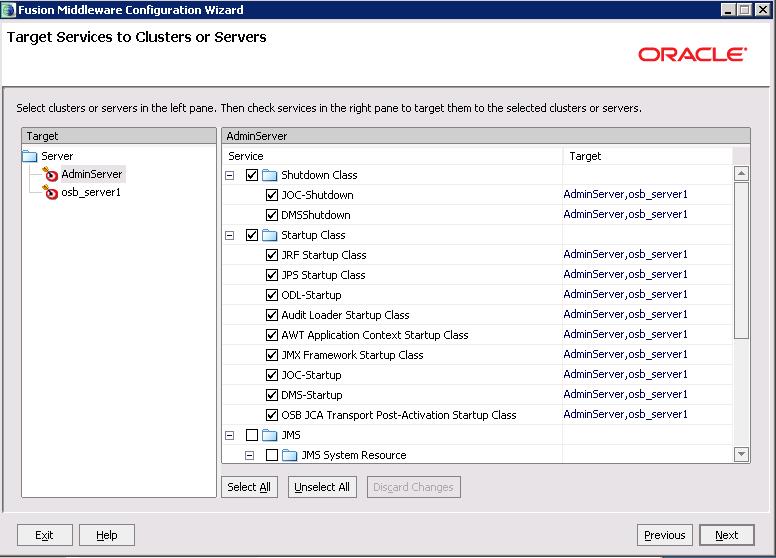The height and width of the screenshot is (558, 776).
Task: Uncheck the JOC-Startup checkbox
Action: click(x=272, y=375)
